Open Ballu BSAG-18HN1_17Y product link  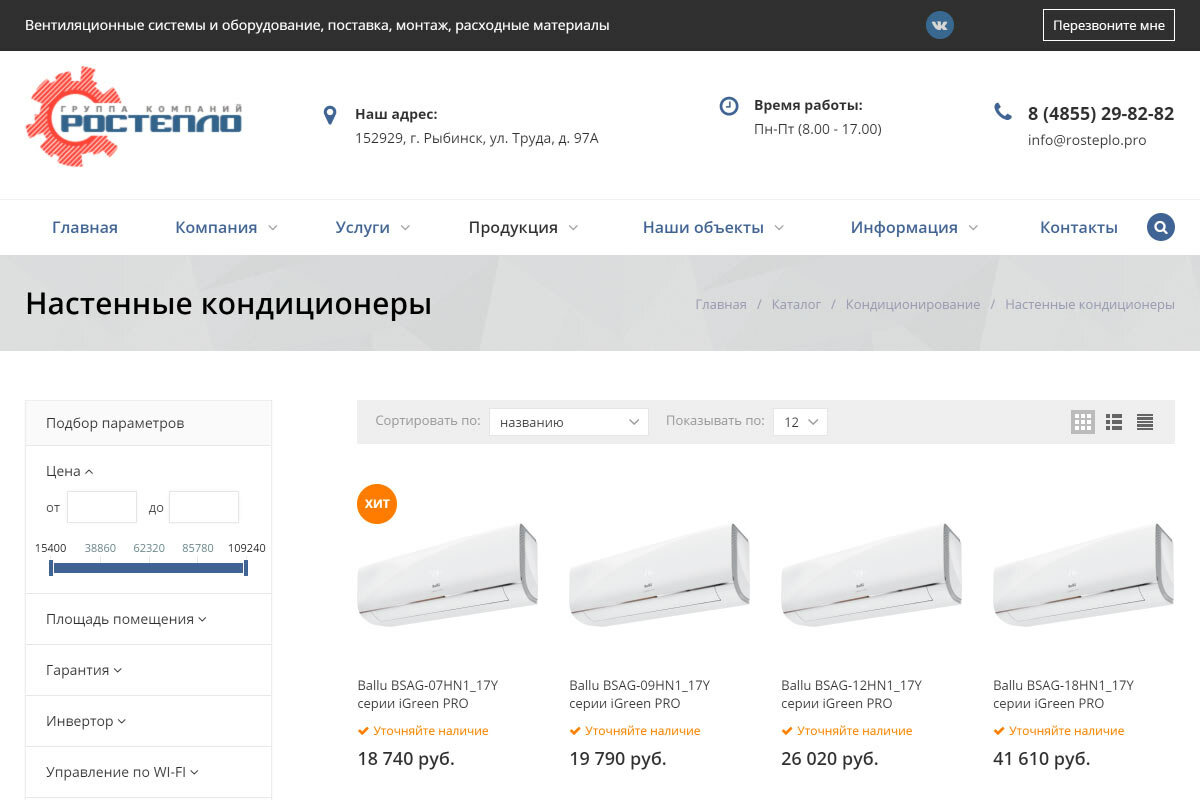point(1064,694)
